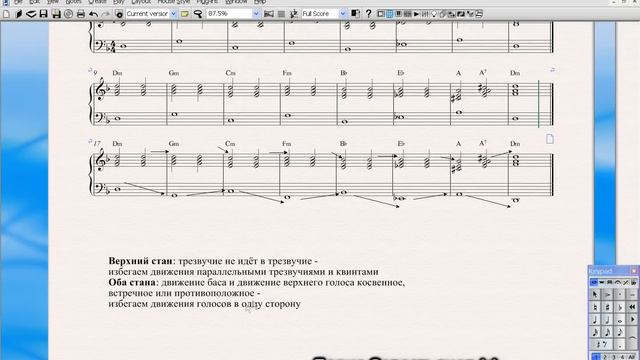Select the second Keypad layout tab
The width and height of the screenshot is (640, 360).
[601, 282]
